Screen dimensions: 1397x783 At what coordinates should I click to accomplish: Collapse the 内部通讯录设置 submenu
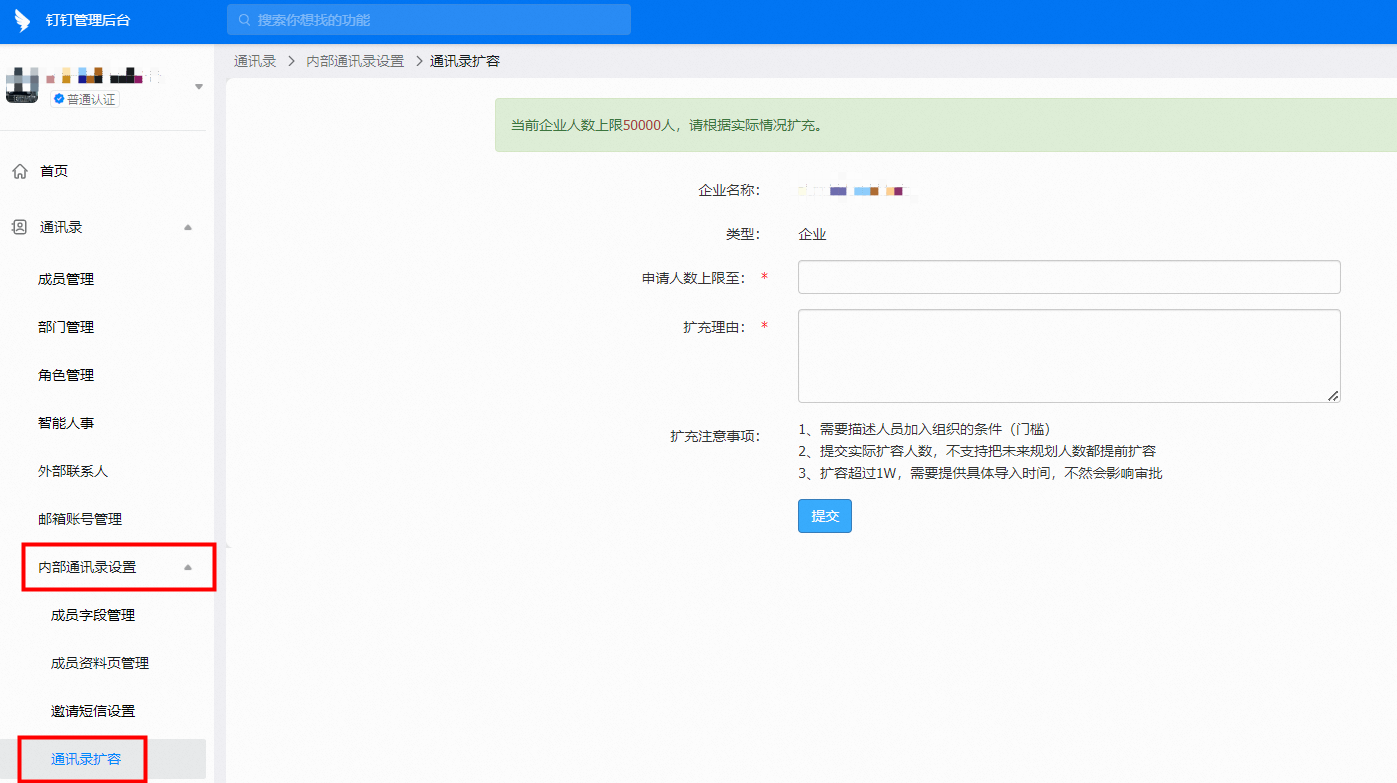pyautogui.click(x=188, y=568)
